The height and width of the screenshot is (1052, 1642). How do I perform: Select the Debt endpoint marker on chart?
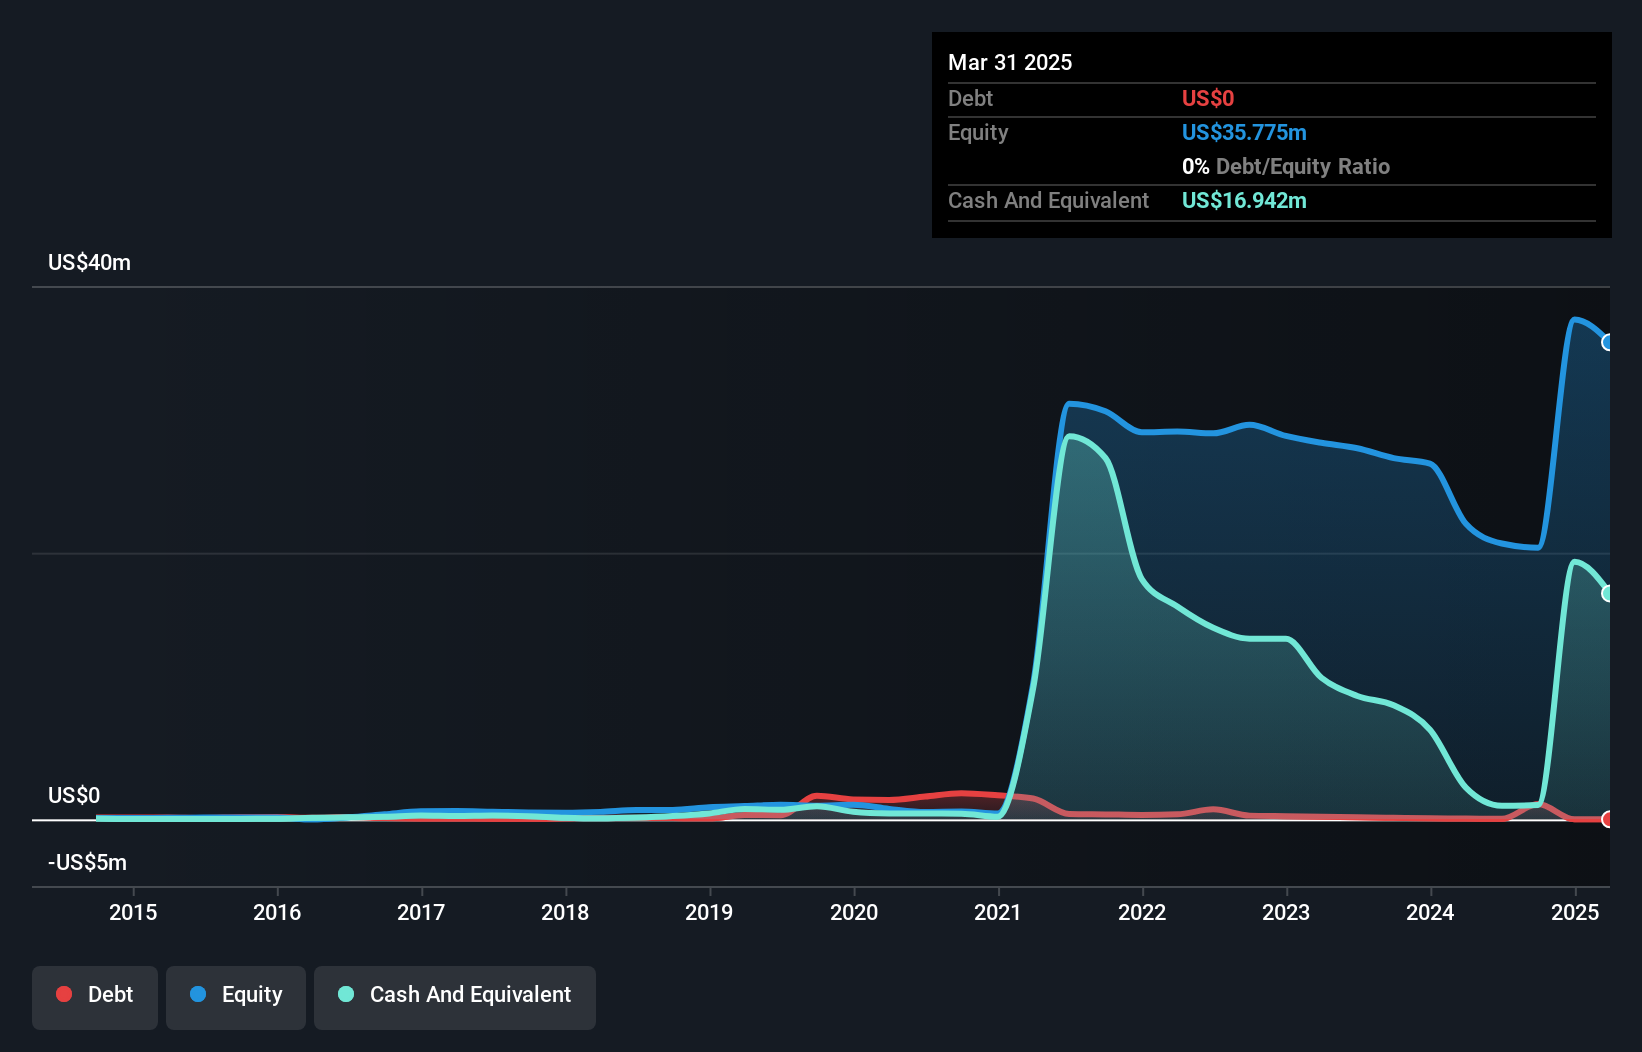(1607, 819)
